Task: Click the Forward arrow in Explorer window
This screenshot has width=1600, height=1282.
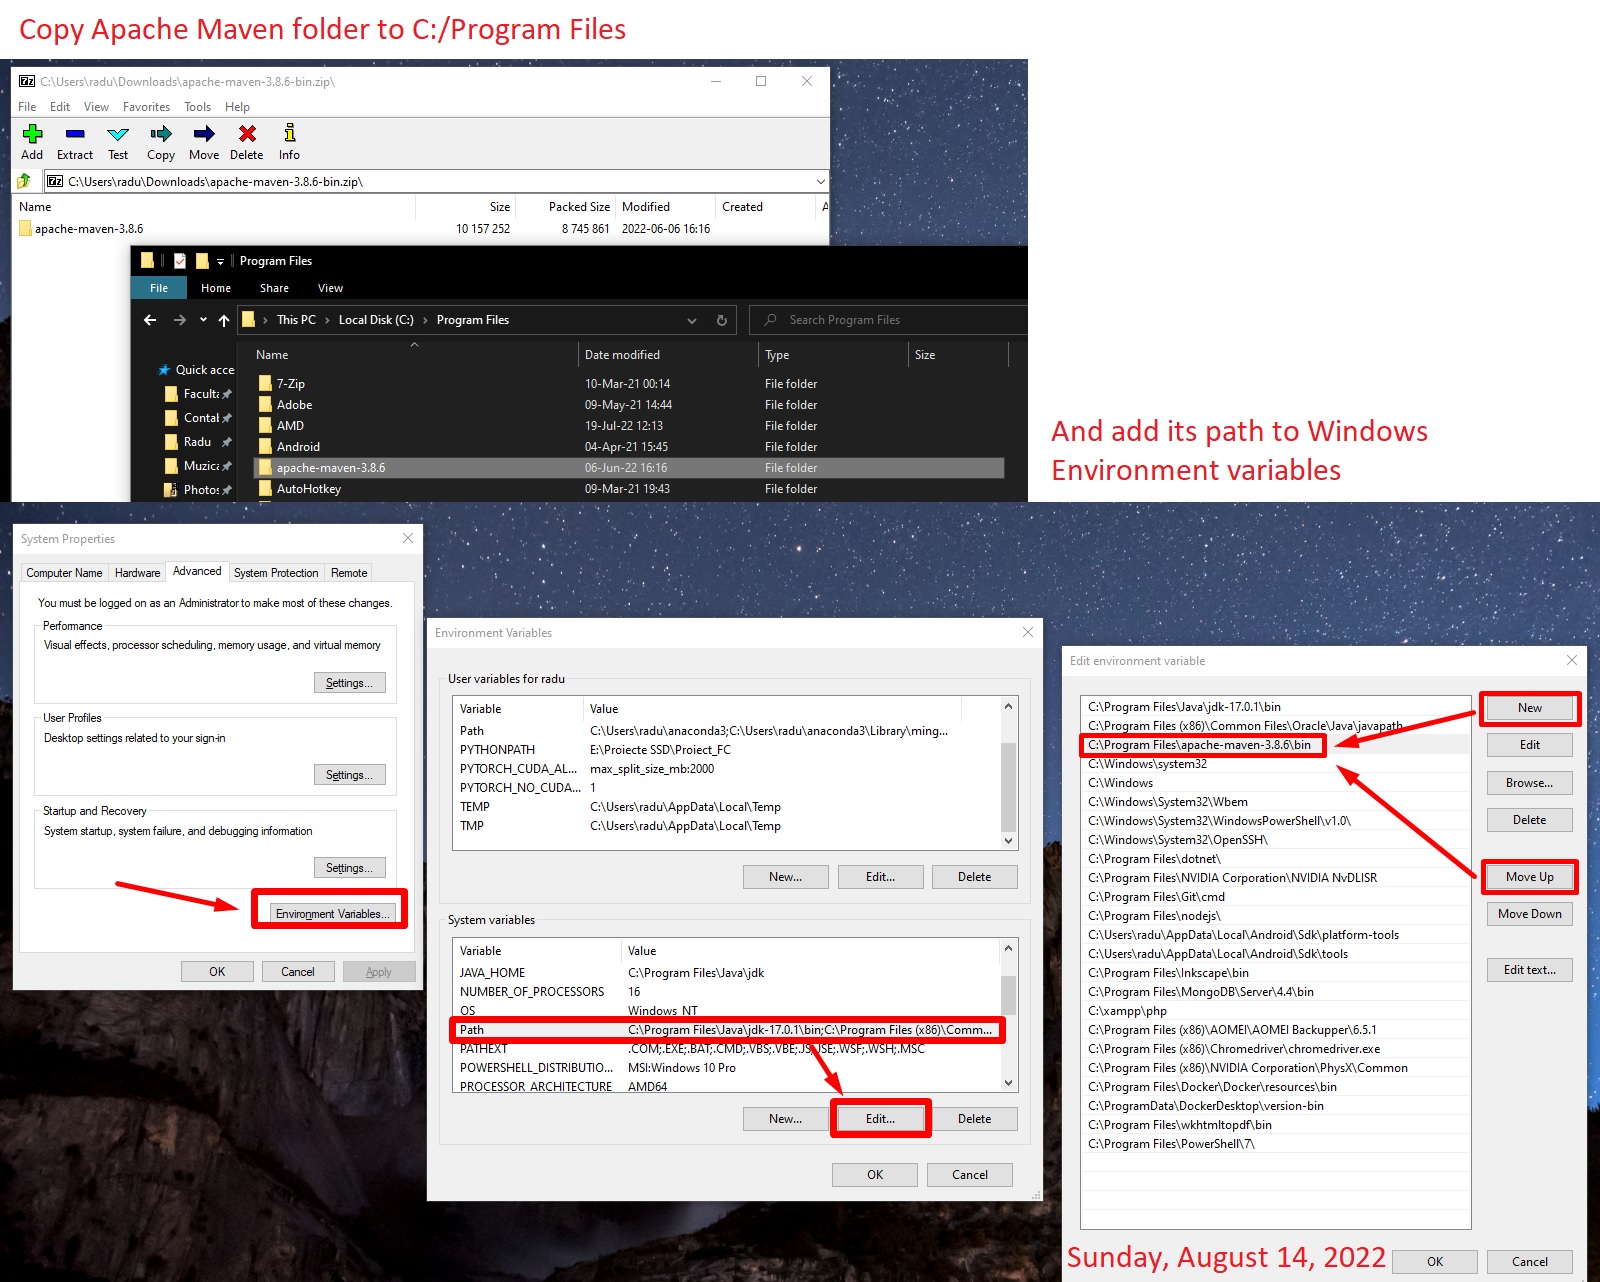Action: [x=180, y=320]
